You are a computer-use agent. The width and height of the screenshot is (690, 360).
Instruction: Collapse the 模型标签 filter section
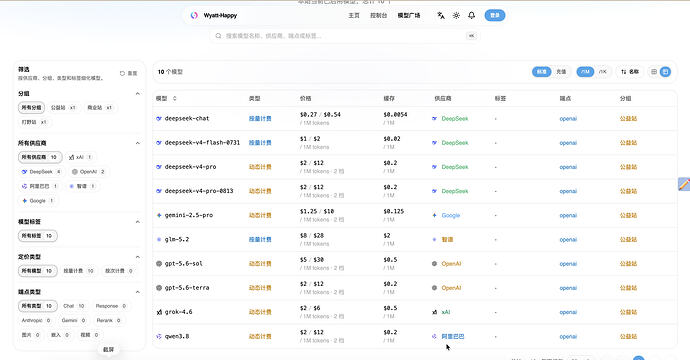click(x=138, y=222)
